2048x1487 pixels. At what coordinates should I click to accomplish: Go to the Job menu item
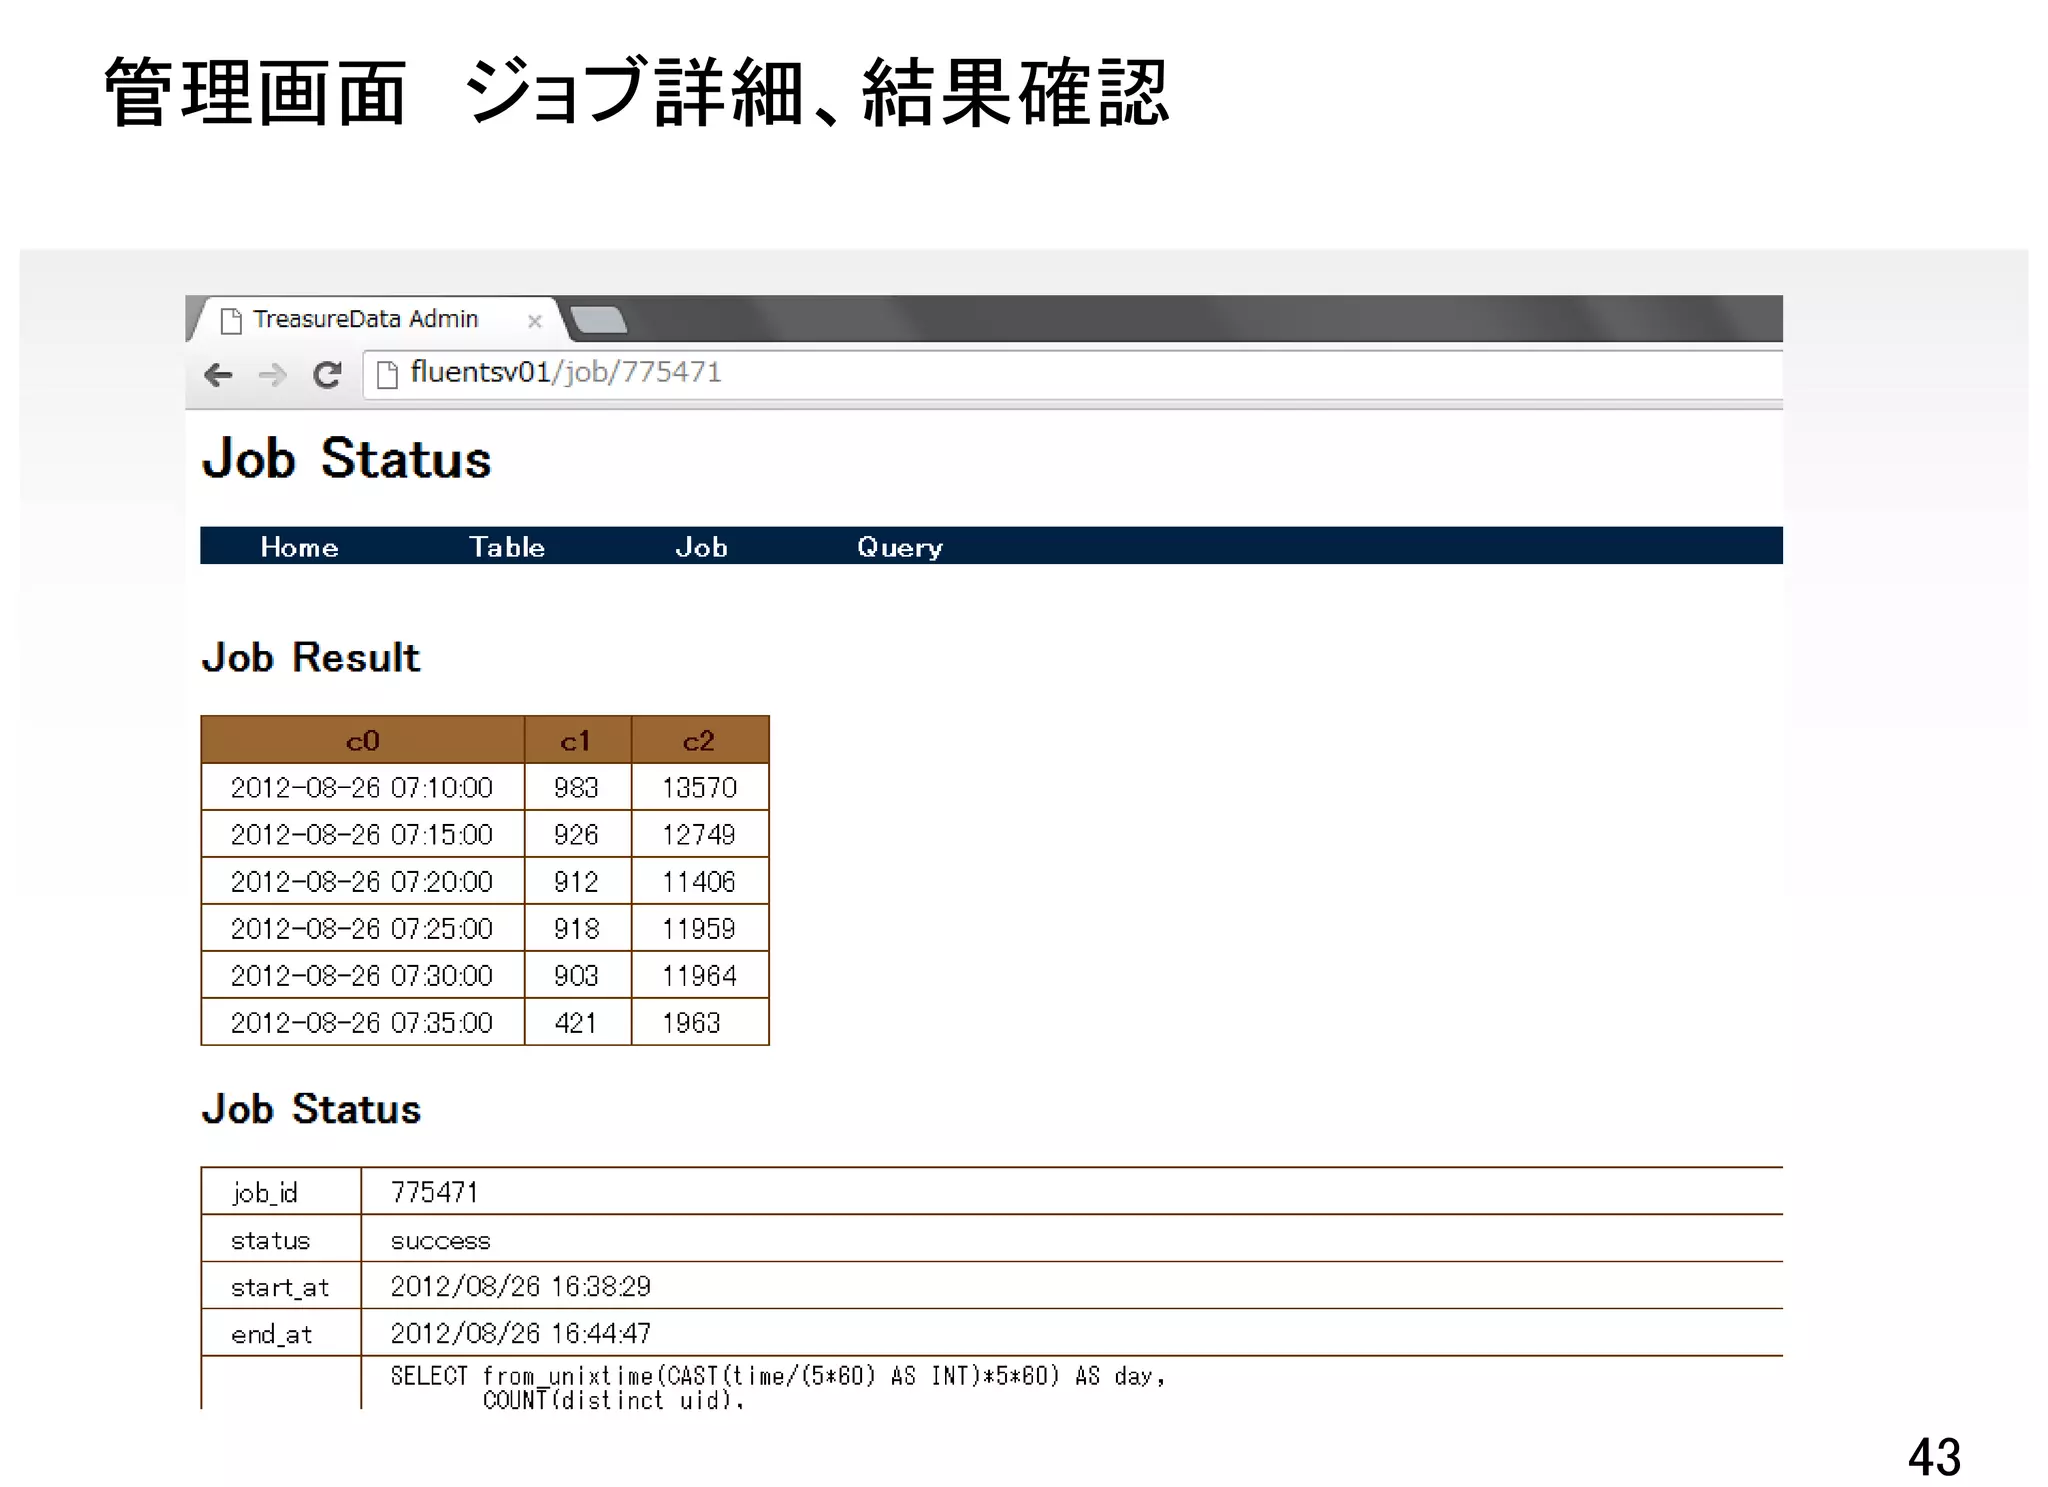(x=701, y=547)
